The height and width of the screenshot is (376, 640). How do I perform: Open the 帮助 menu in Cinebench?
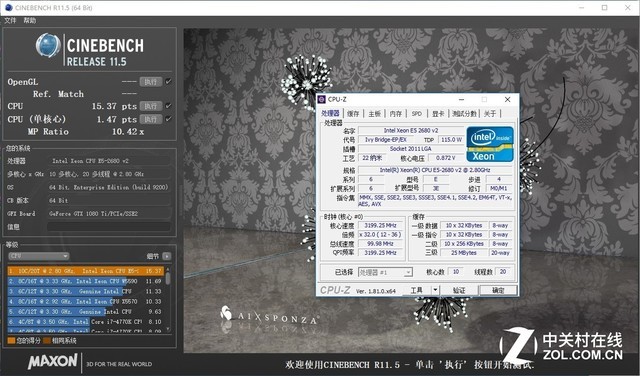tap(29, 20)
